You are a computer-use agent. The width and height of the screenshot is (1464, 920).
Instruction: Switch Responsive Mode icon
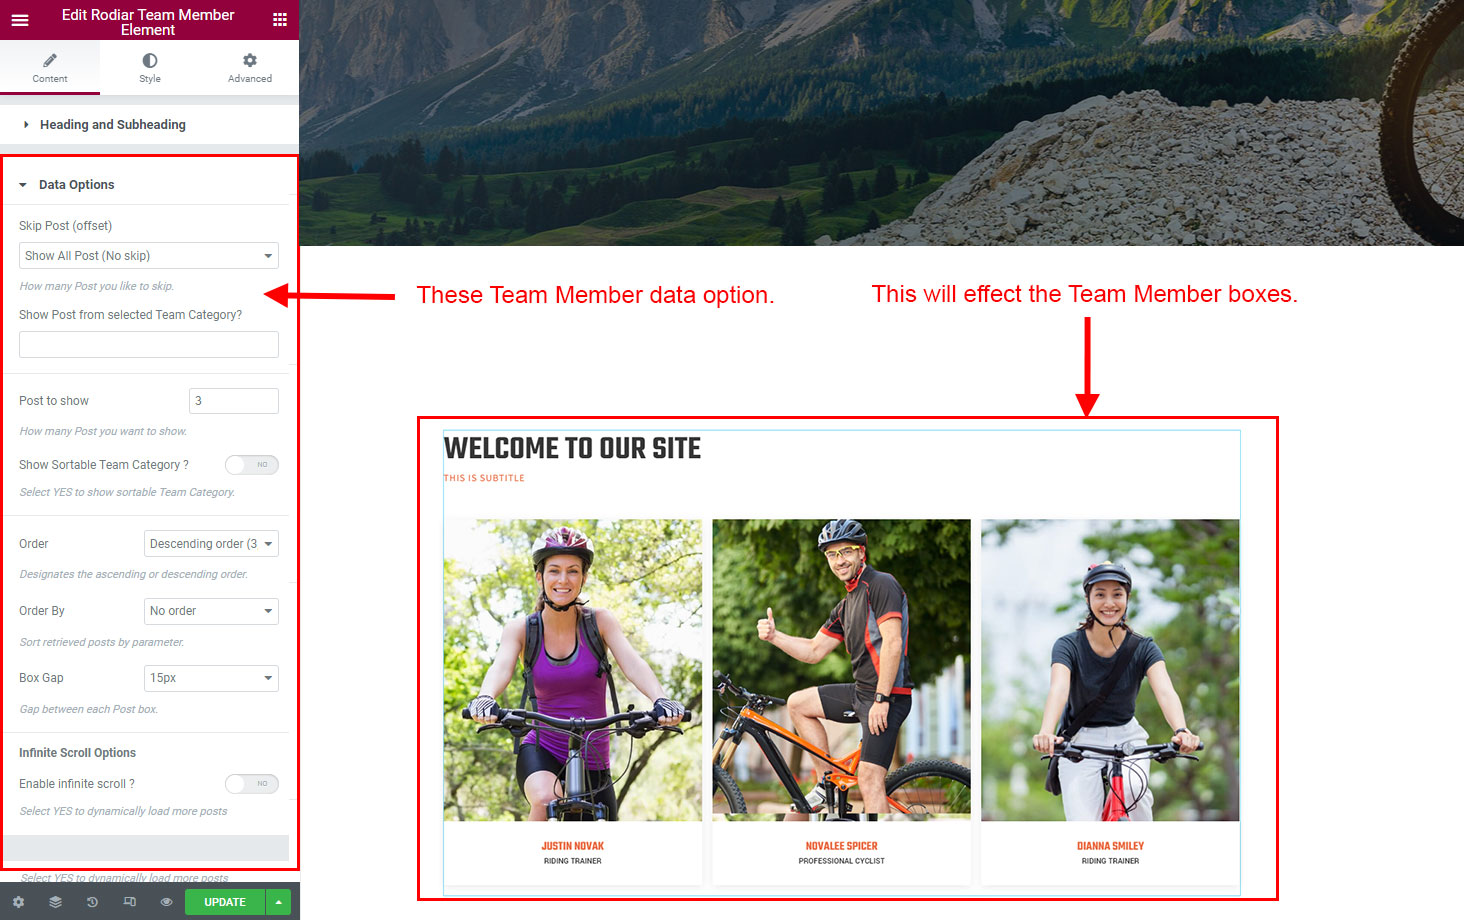pos(129,902)
